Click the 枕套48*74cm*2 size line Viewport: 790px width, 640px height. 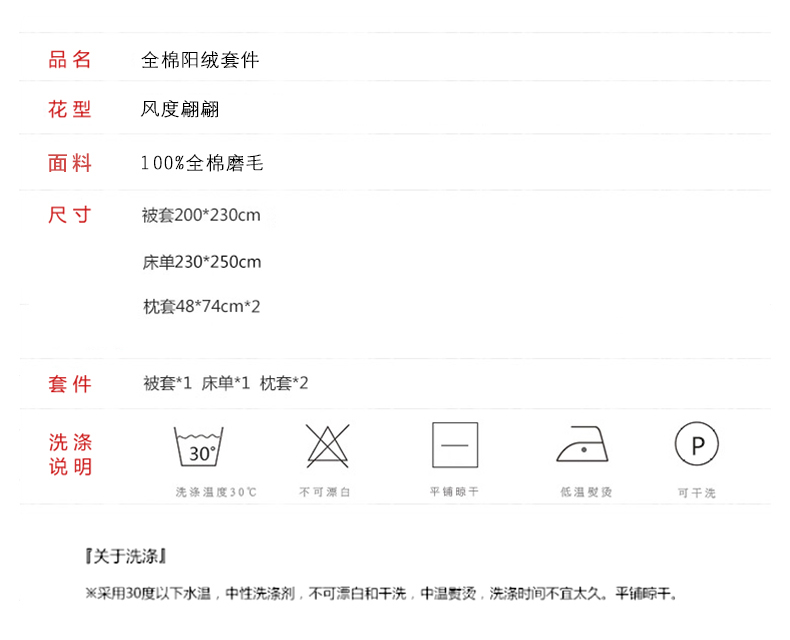tap(201, 306)
